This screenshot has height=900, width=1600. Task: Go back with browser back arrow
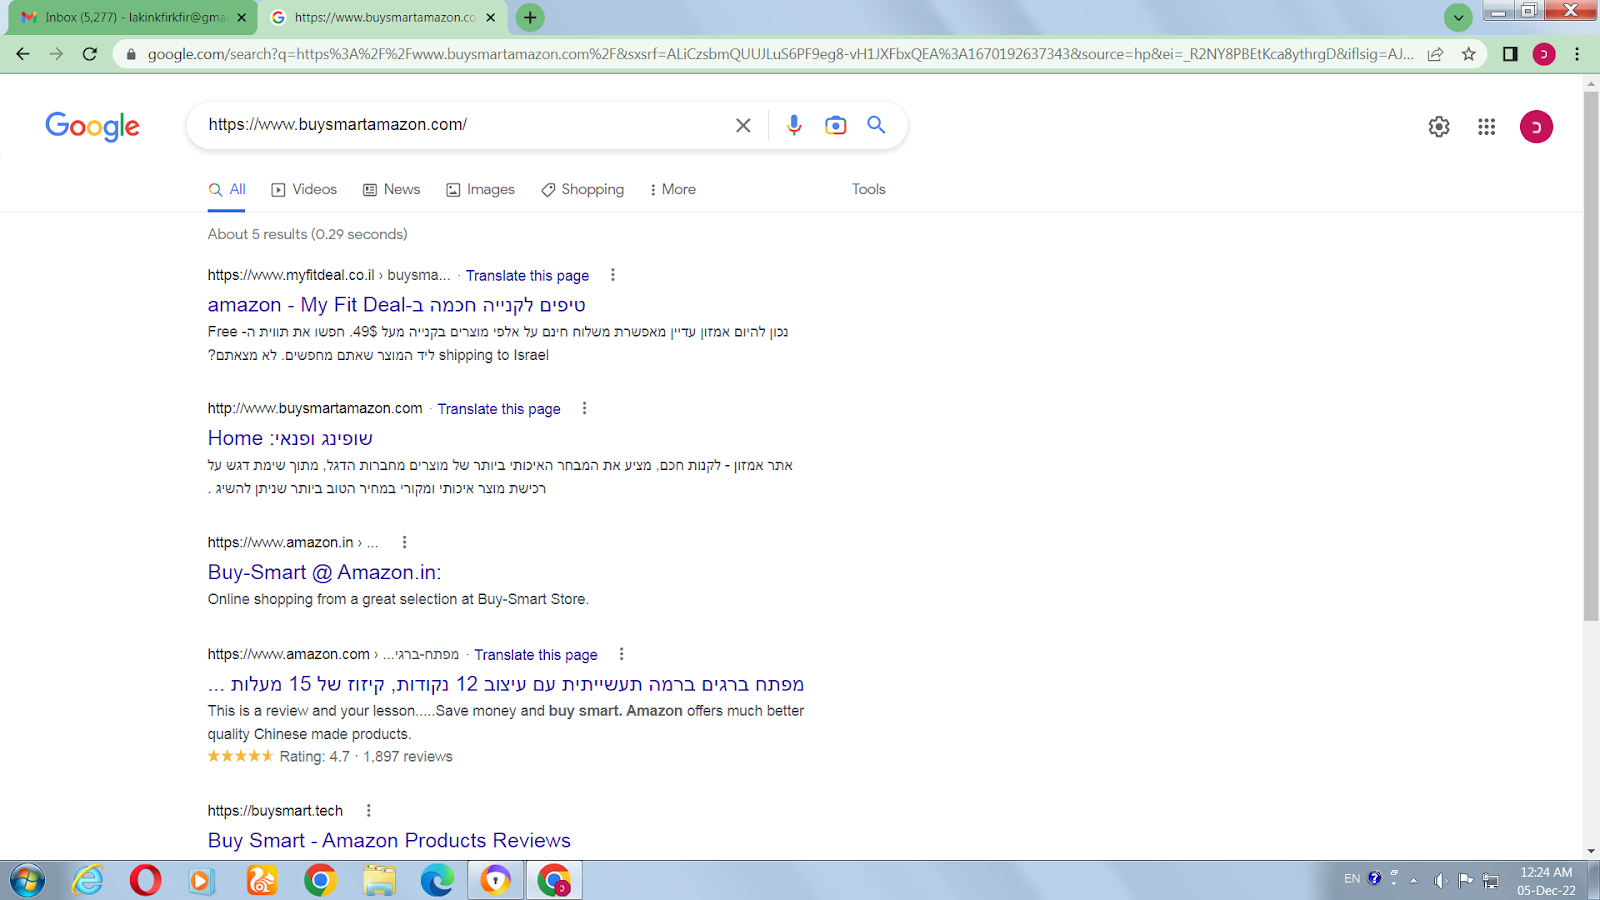(23, 54)
